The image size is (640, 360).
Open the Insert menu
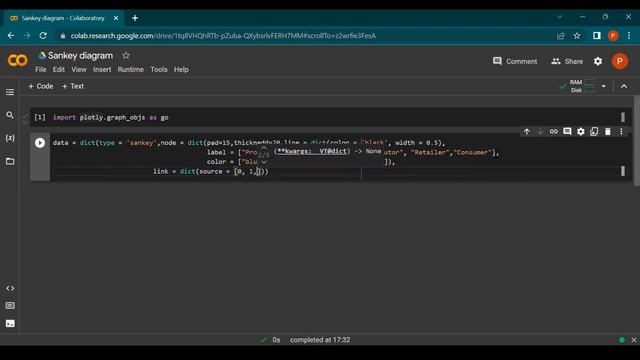(x=102, y=69)
